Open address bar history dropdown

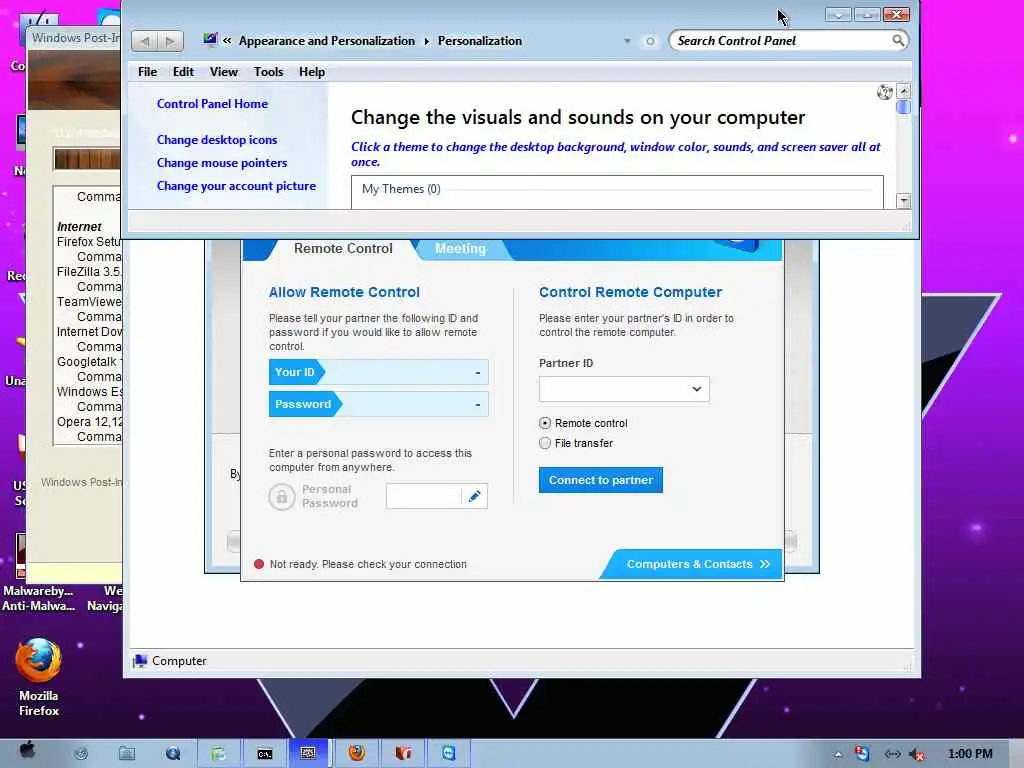click(627, 41)
